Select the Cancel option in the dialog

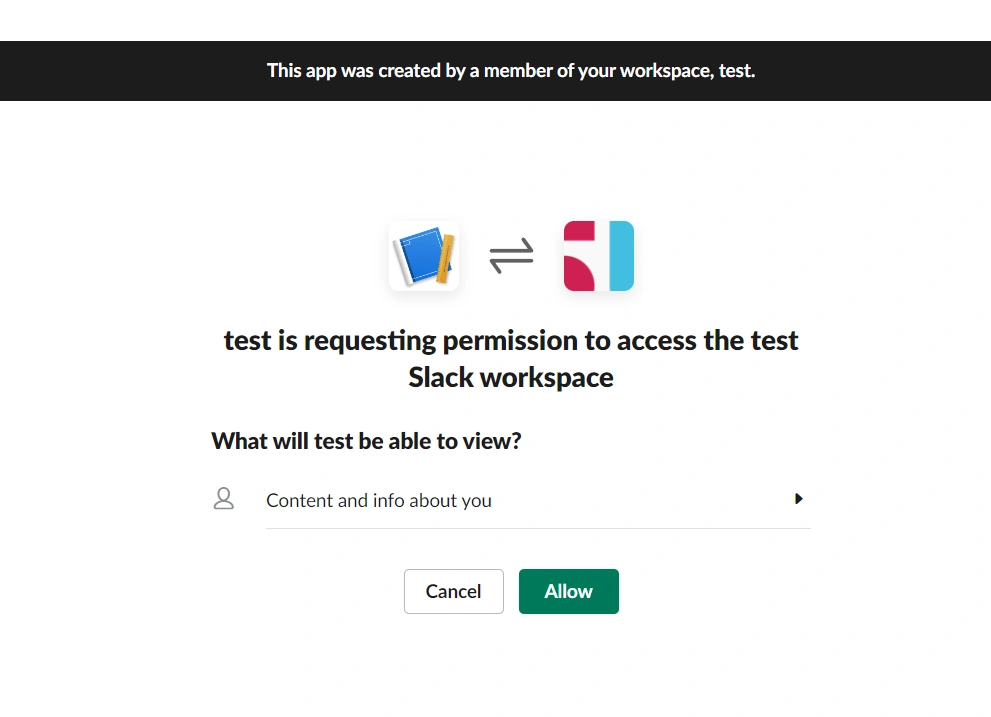(453, 591)
